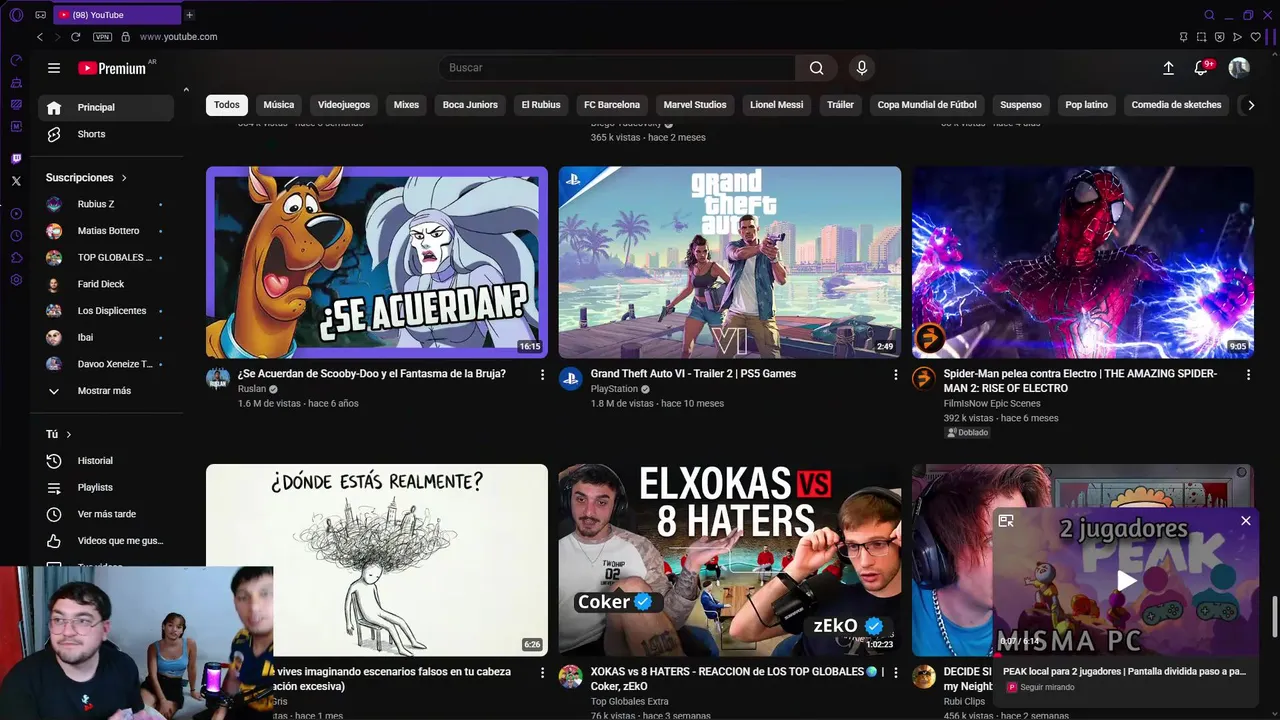Select the Todos chip
Viewport: 1280px width, 720px height.
coord(227,105)
